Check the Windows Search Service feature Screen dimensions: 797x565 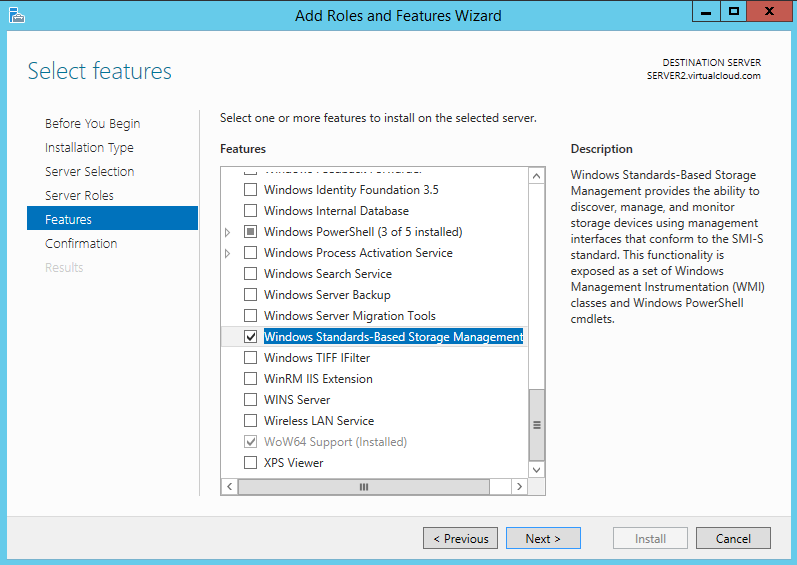point(251,274)
